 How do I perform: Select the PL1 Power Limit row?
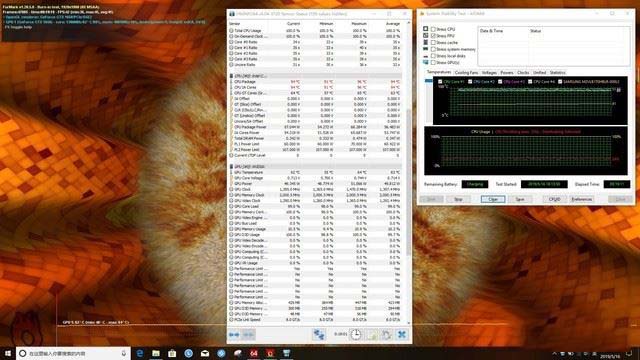[315, 144]
